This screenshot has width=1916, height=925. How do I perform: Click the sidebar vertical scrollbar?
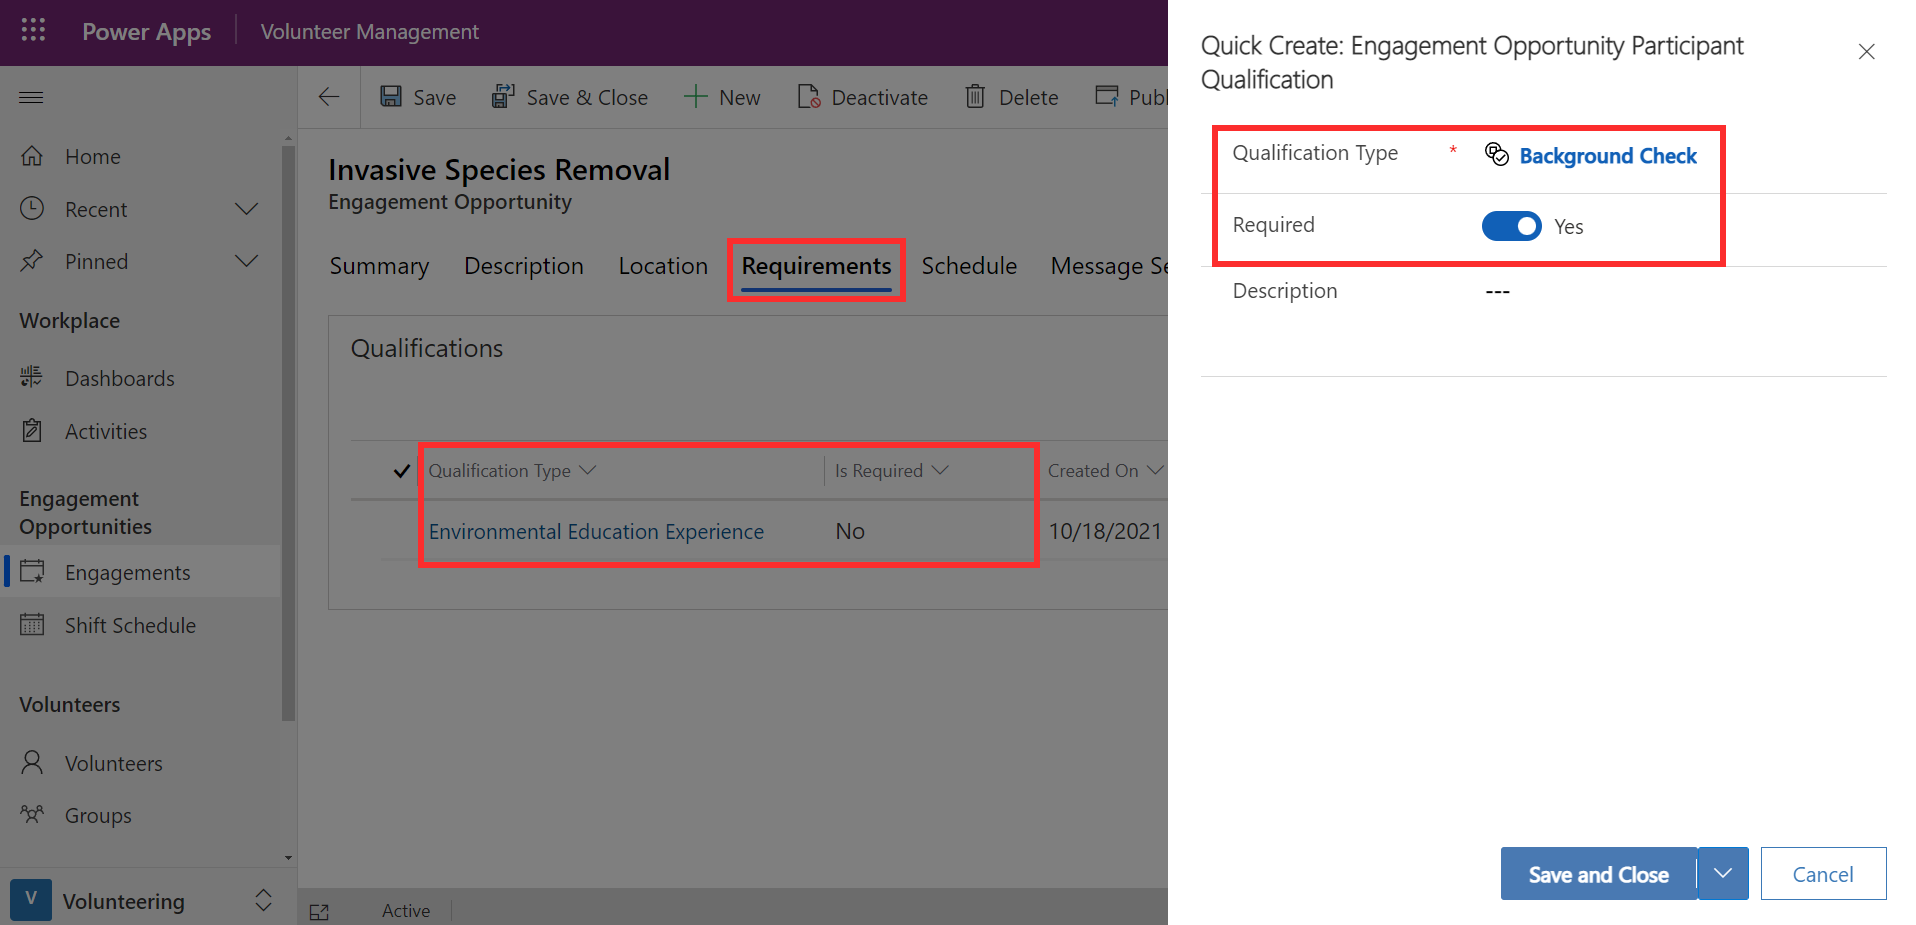[288, 432]
